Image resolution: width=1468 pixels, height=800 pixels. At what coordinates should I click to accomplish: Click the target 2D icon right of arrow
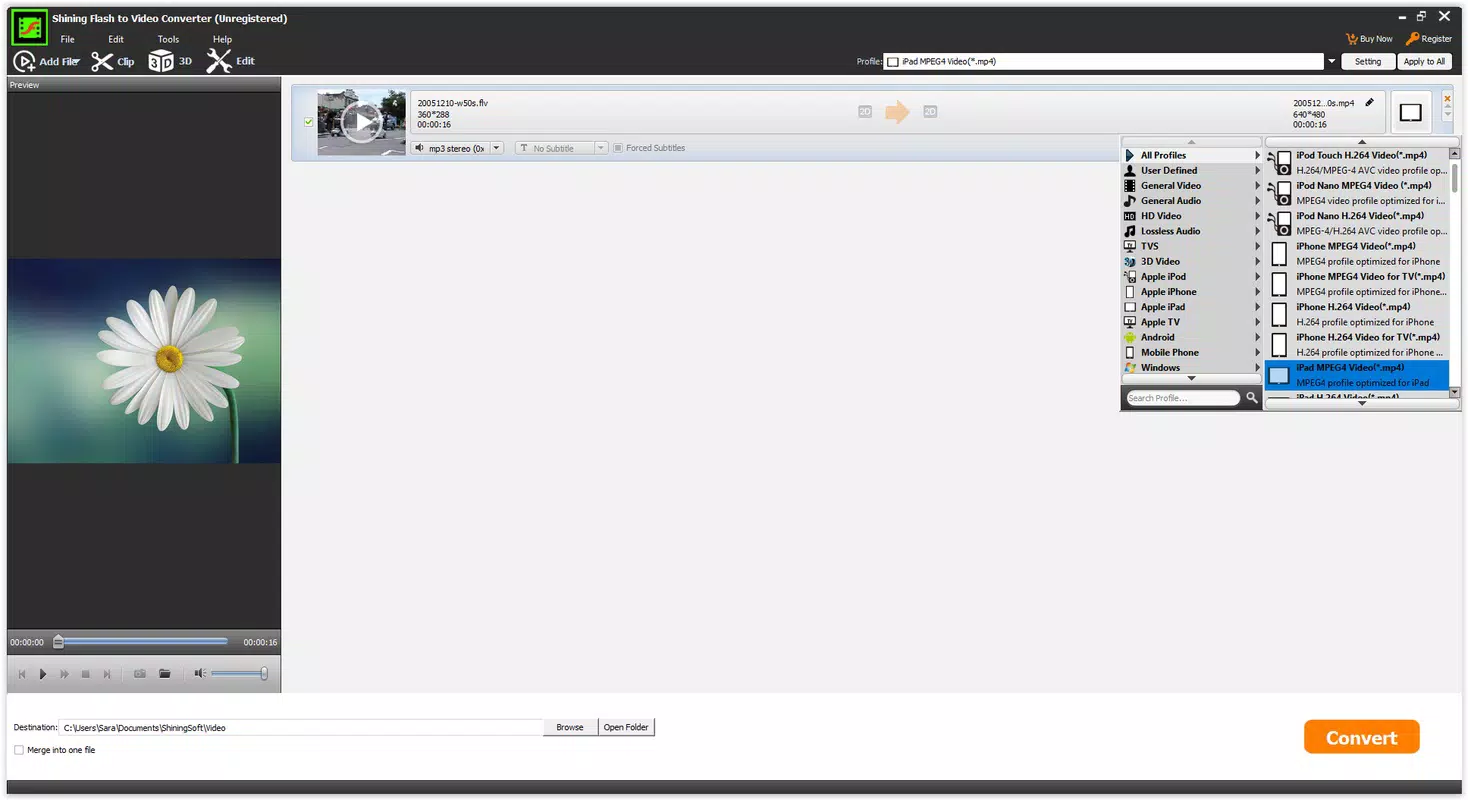point(930,112)
